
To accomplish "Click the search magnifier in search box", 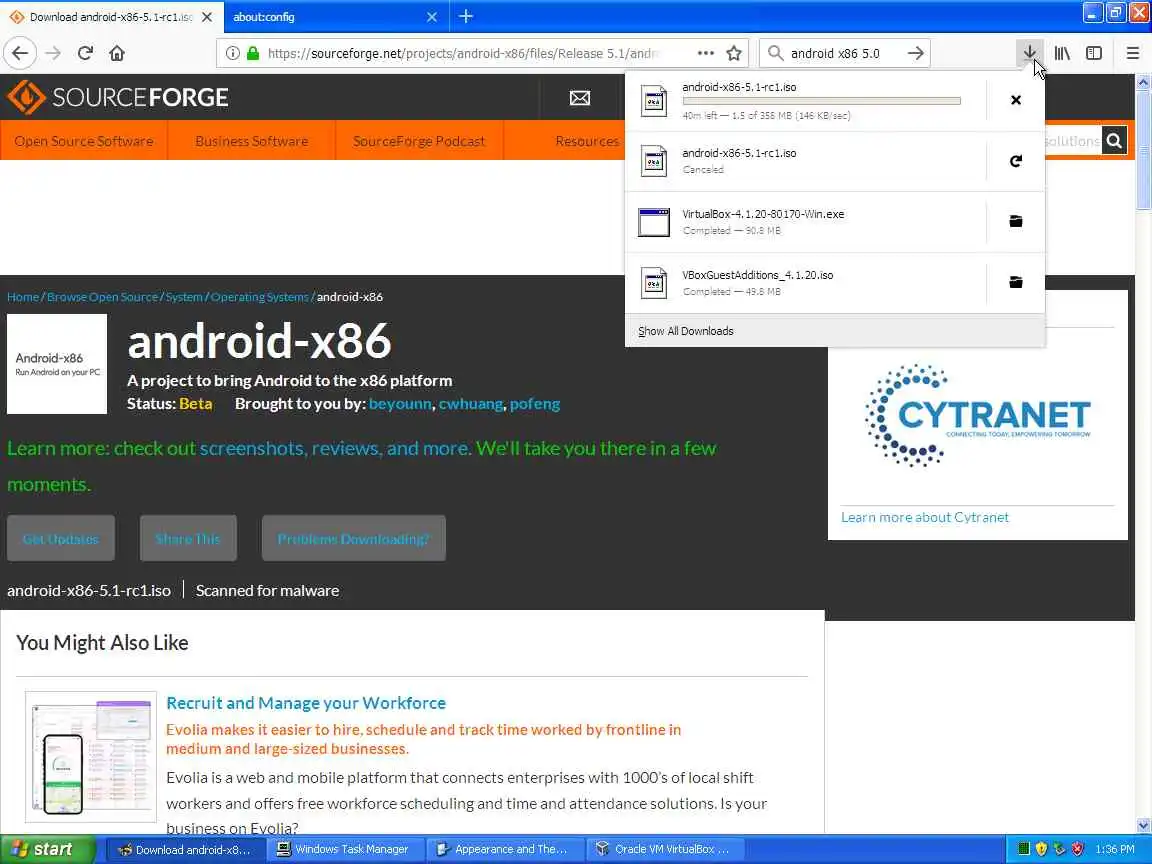I will click(775, 53).
